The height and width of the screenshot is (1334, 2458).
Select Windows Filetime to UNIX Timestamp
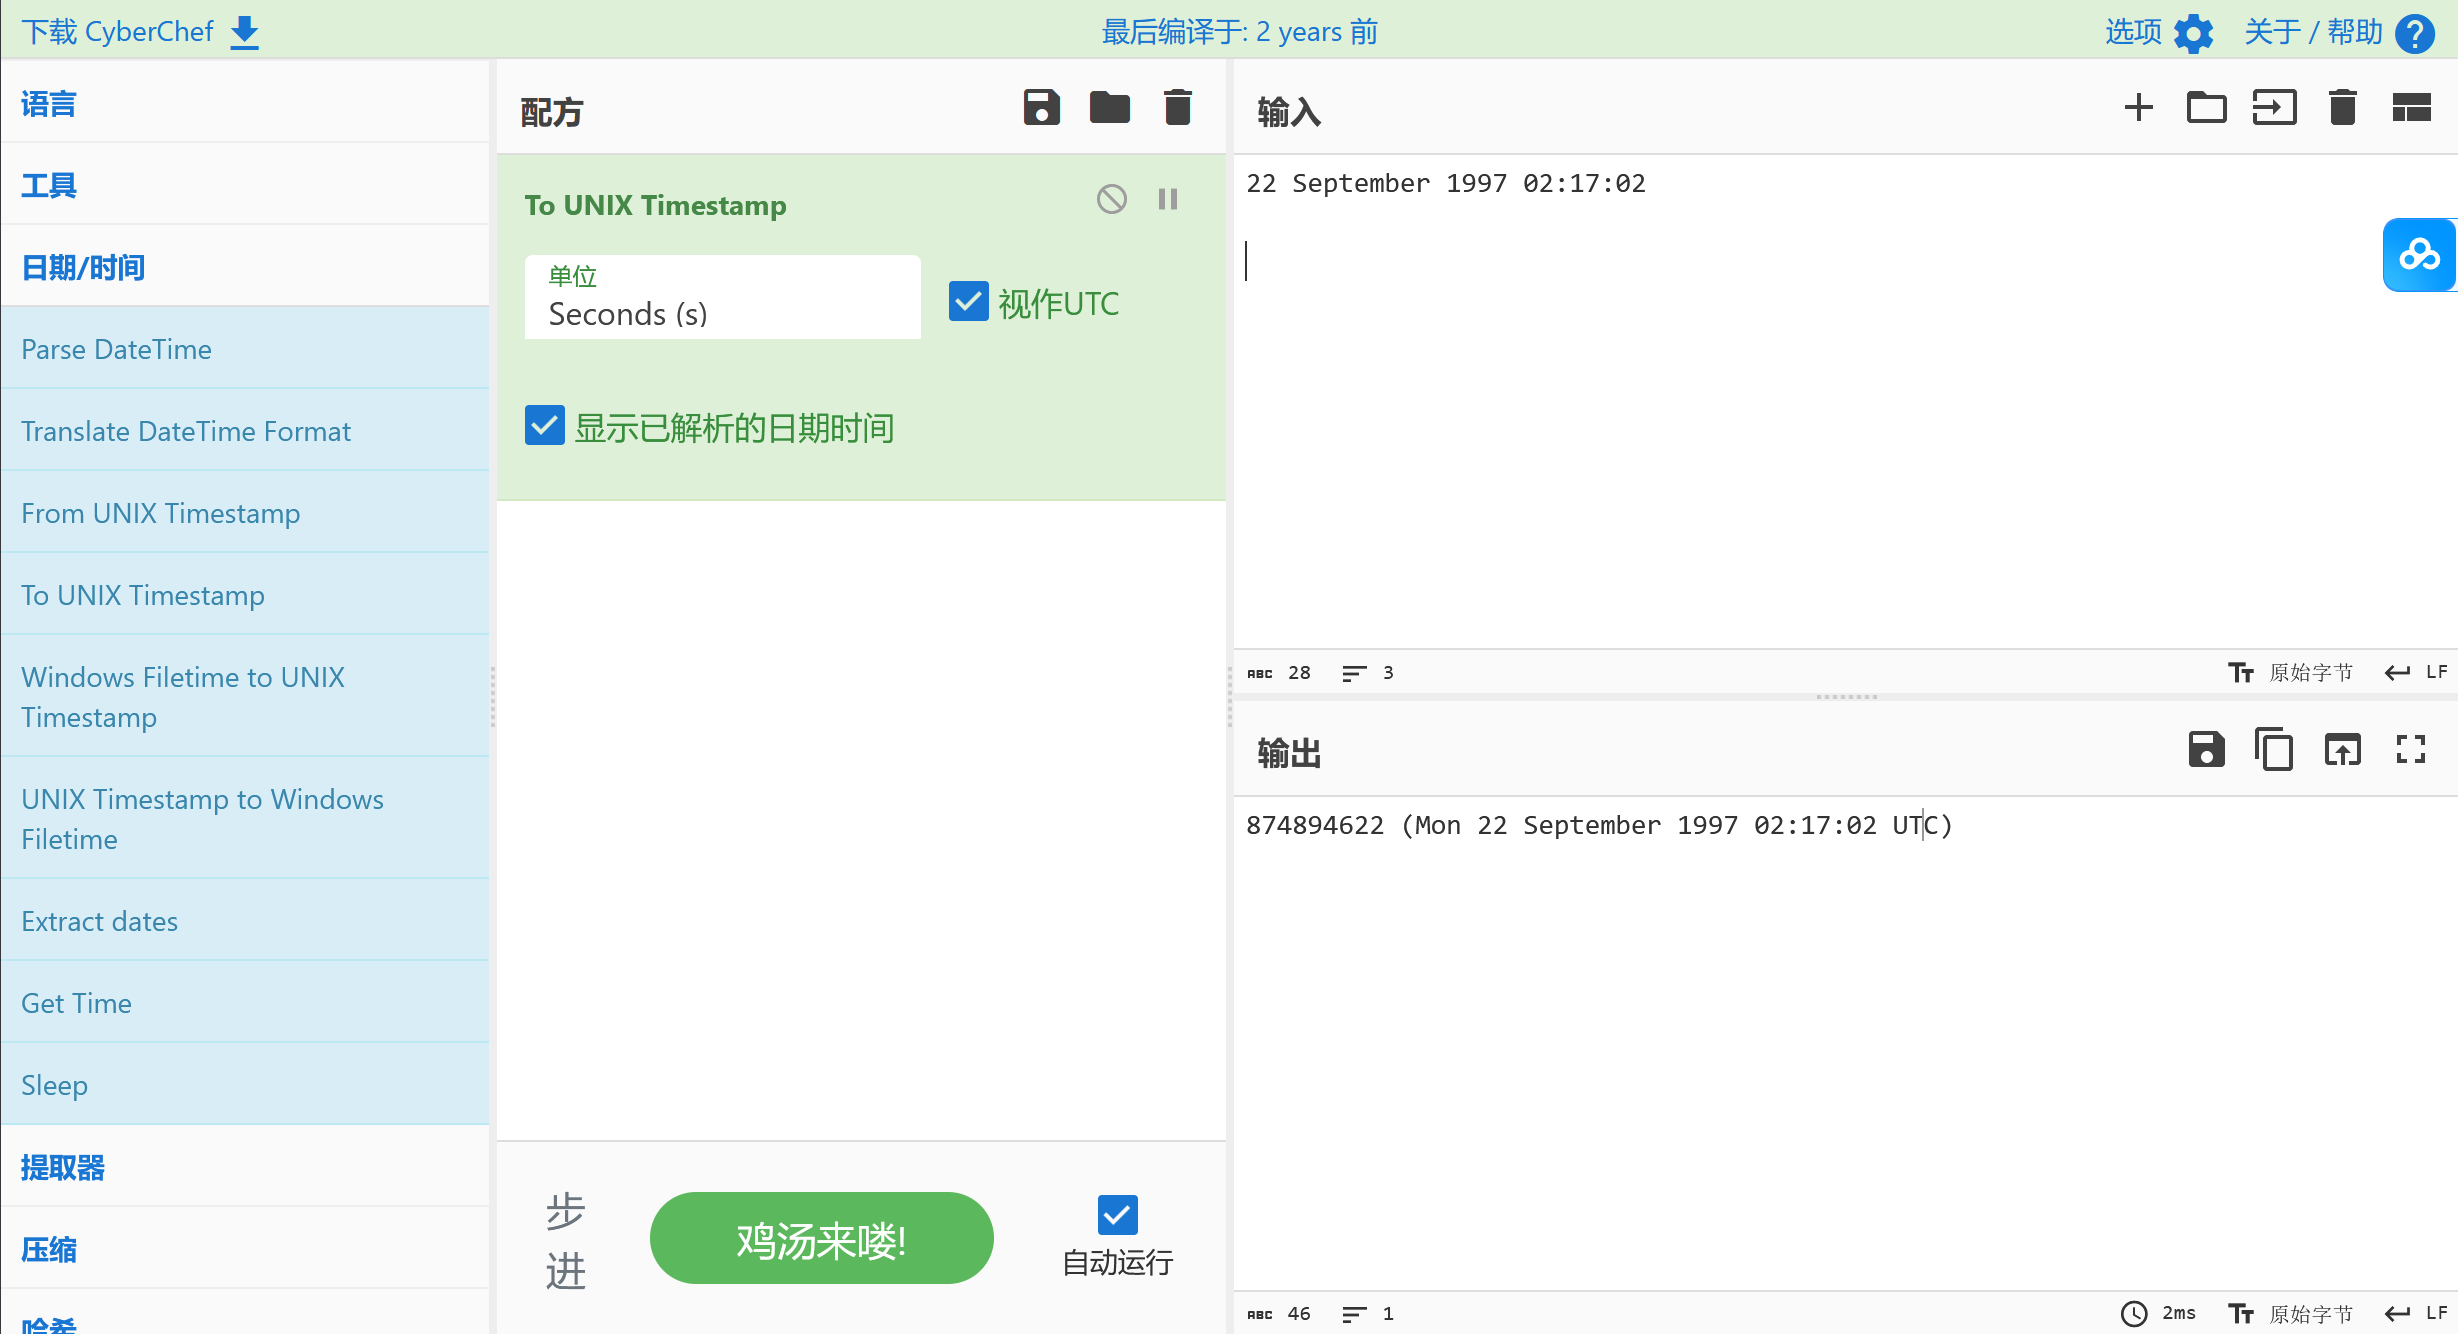[x=245, y=697]
